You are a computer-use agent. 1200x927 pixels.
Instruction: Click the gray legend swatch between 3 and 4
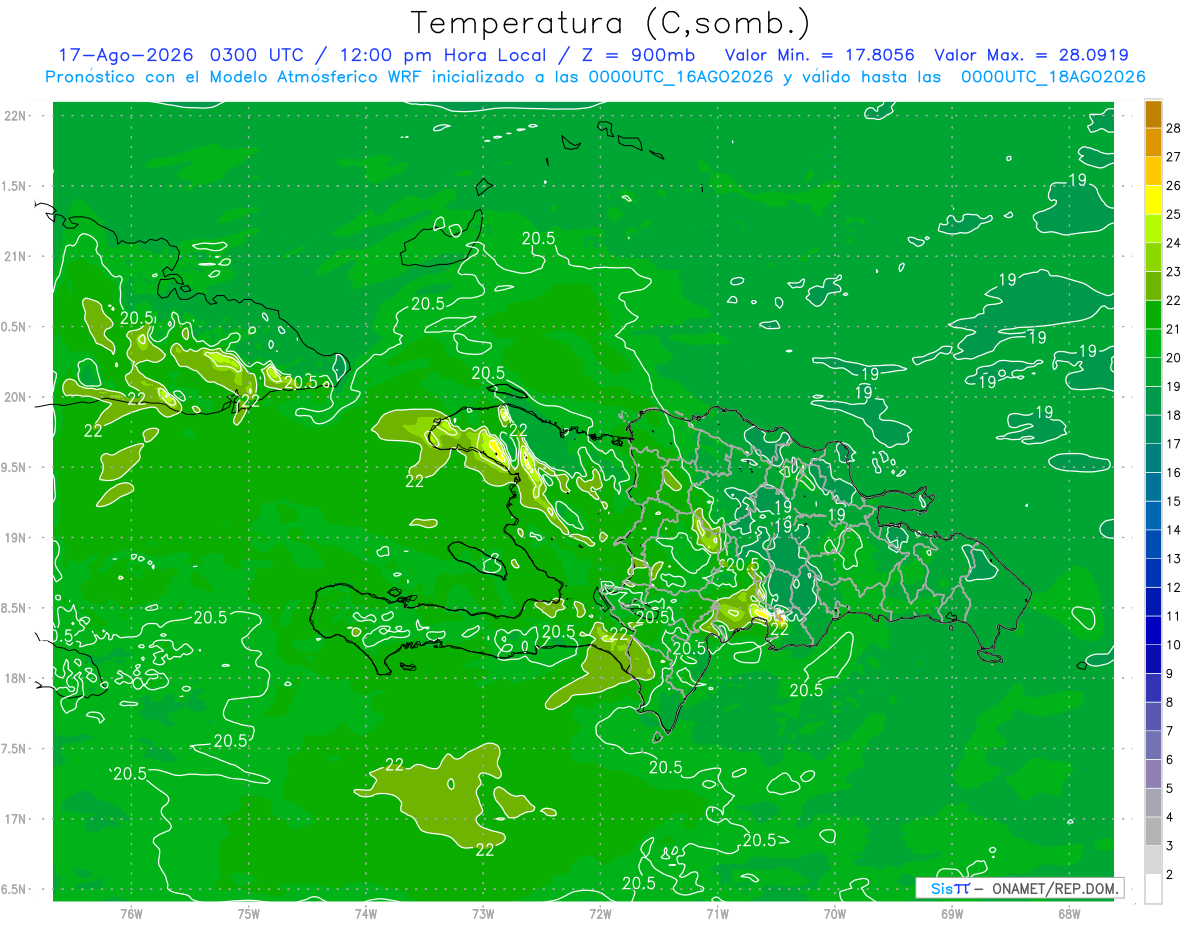point(1153,832)
